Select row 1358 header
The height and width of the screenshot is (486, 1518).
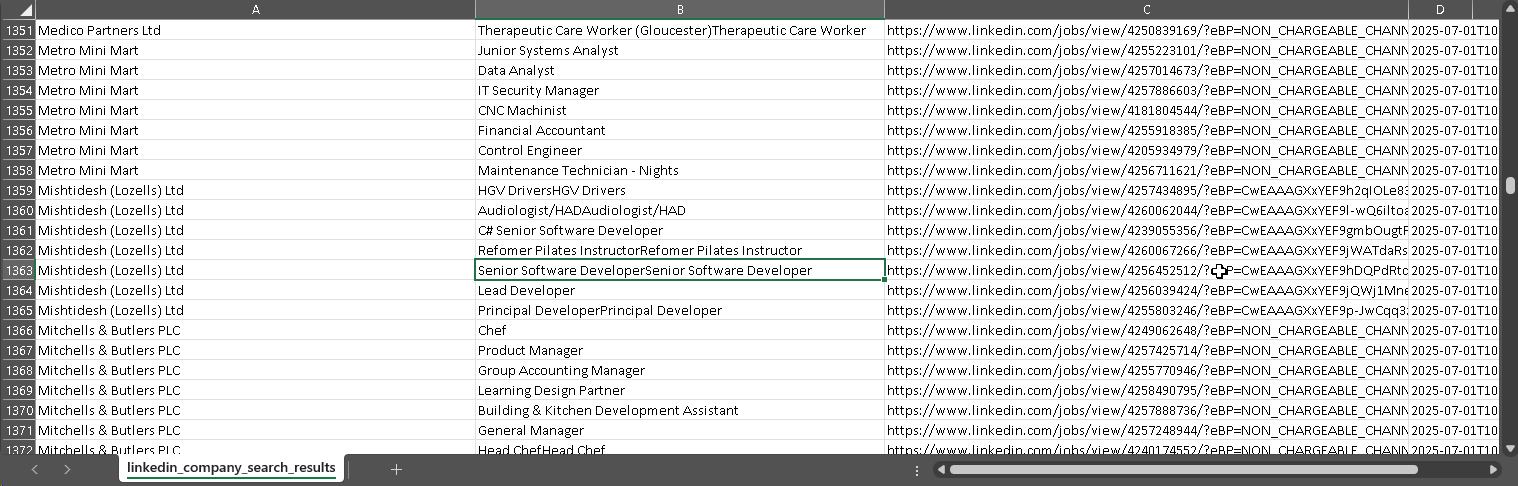[x=18, y=170]
